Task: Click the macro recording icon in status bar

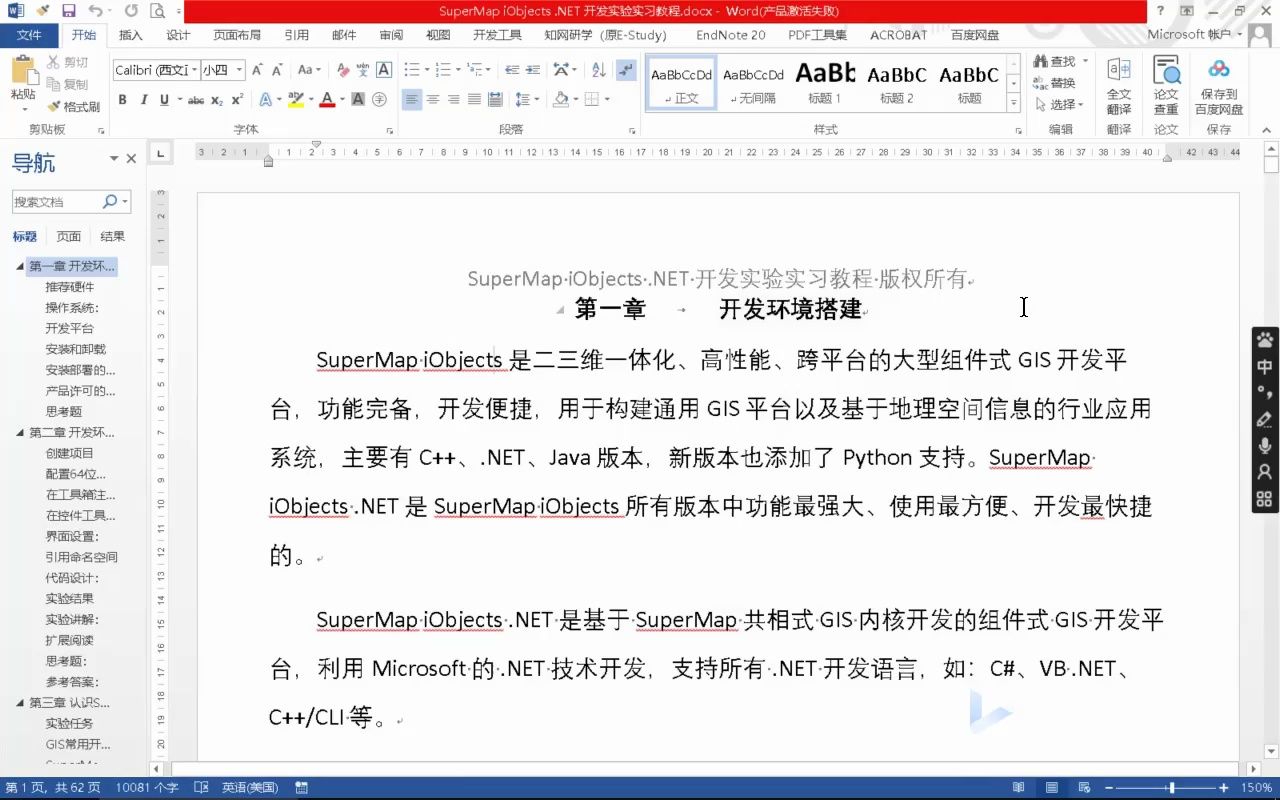Action: click(x=301, y=788)
